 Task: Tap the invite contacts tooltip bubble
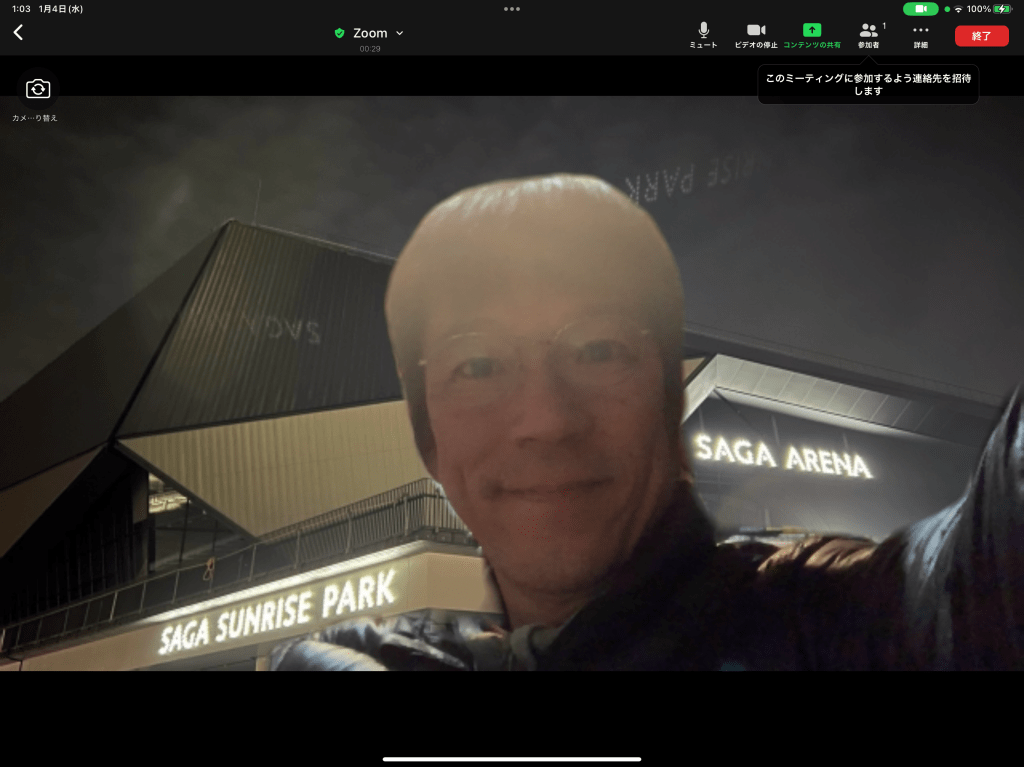coord(867,84)
